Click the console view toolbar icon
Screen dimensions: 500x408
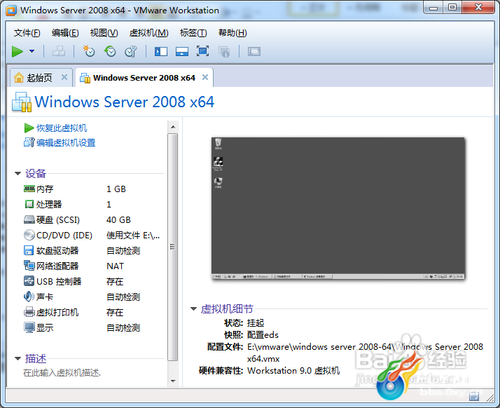click(x=254, y=51)
